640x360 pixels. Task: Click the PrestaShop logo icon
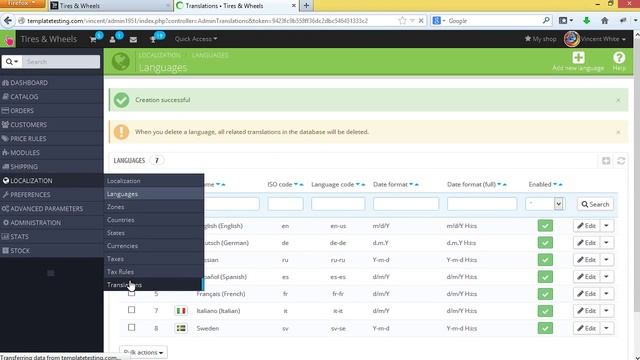[8, 40]
